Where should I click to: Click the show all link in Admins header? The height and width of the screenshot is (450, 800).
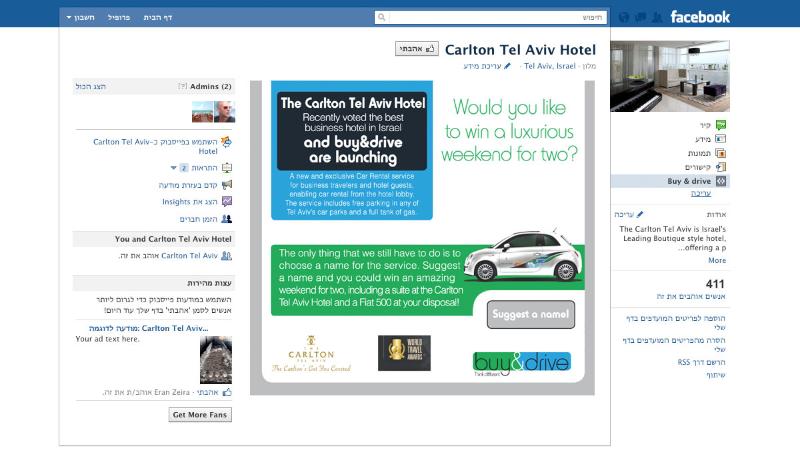point(90,86)
